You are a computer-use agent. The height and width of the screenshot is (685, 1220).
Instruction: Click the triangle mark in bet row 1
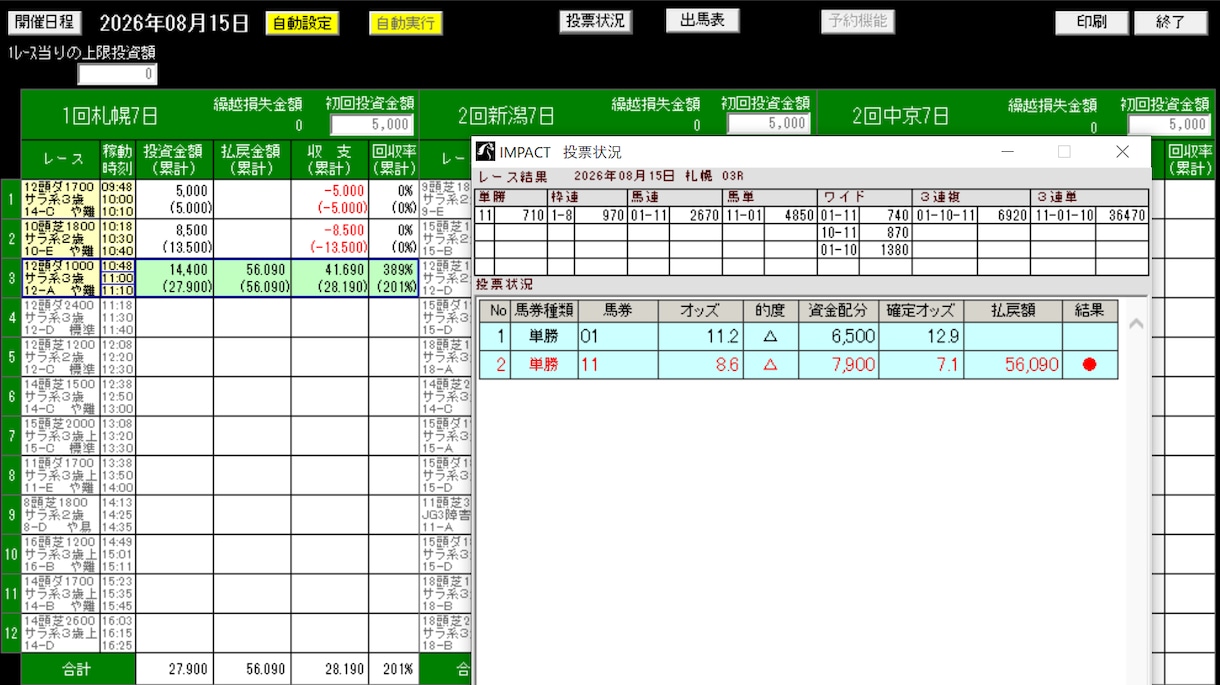pyautogui.click(x=770, y=337)
